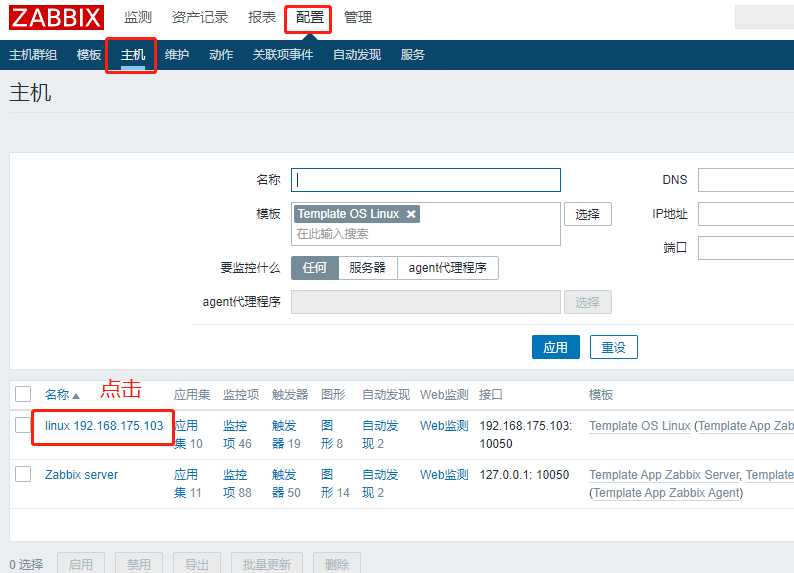Screen dimensions: 794x573
Task: Click the blue 应用 filter button
Action: (555, 347)
